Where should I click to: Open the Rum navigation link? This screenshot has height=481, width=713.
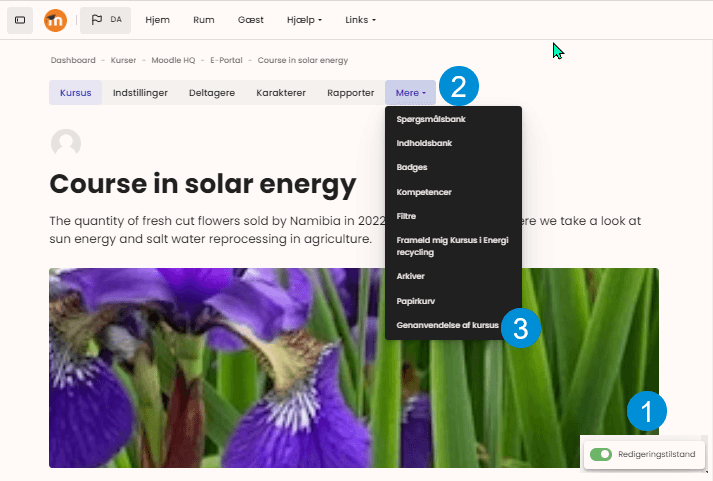coord(204,20)
